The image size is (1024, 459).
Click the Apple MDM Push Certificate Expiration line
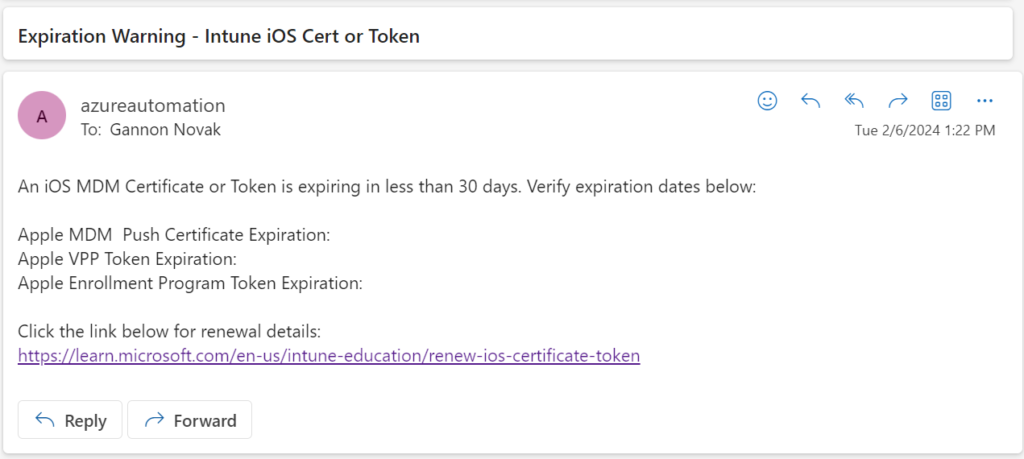click(x=174, y=235)
